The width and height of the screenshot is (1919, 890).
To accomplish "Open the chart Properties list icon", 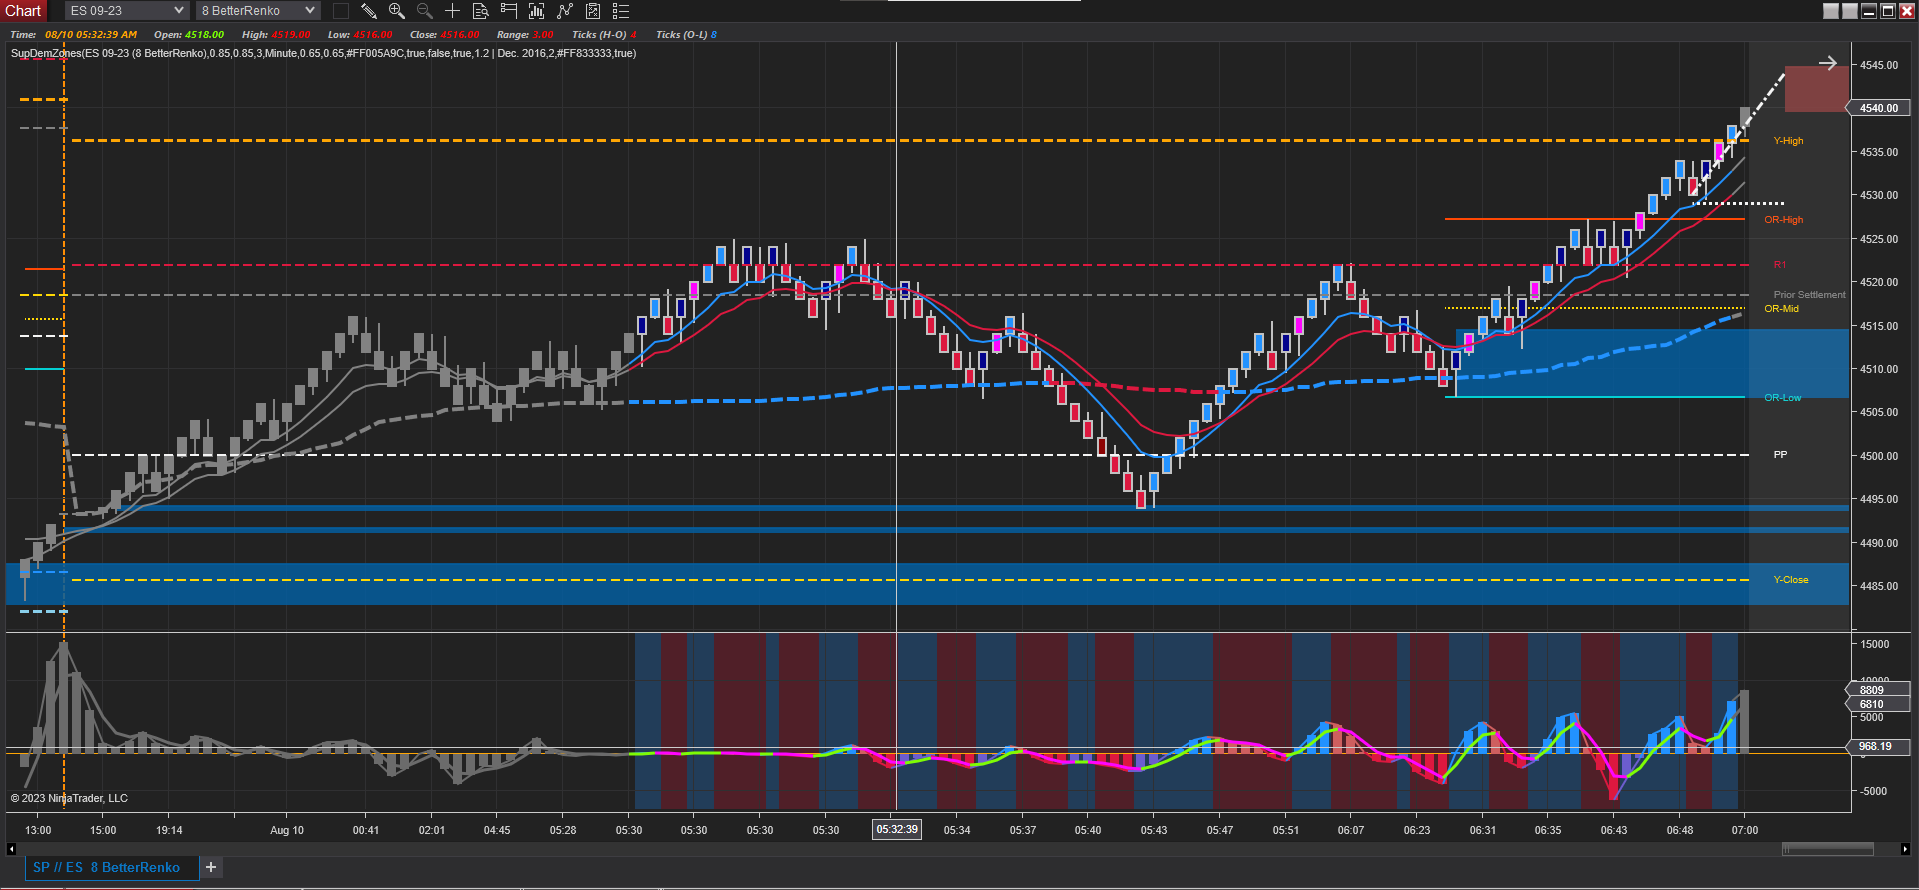I will (x=621, y=11).
